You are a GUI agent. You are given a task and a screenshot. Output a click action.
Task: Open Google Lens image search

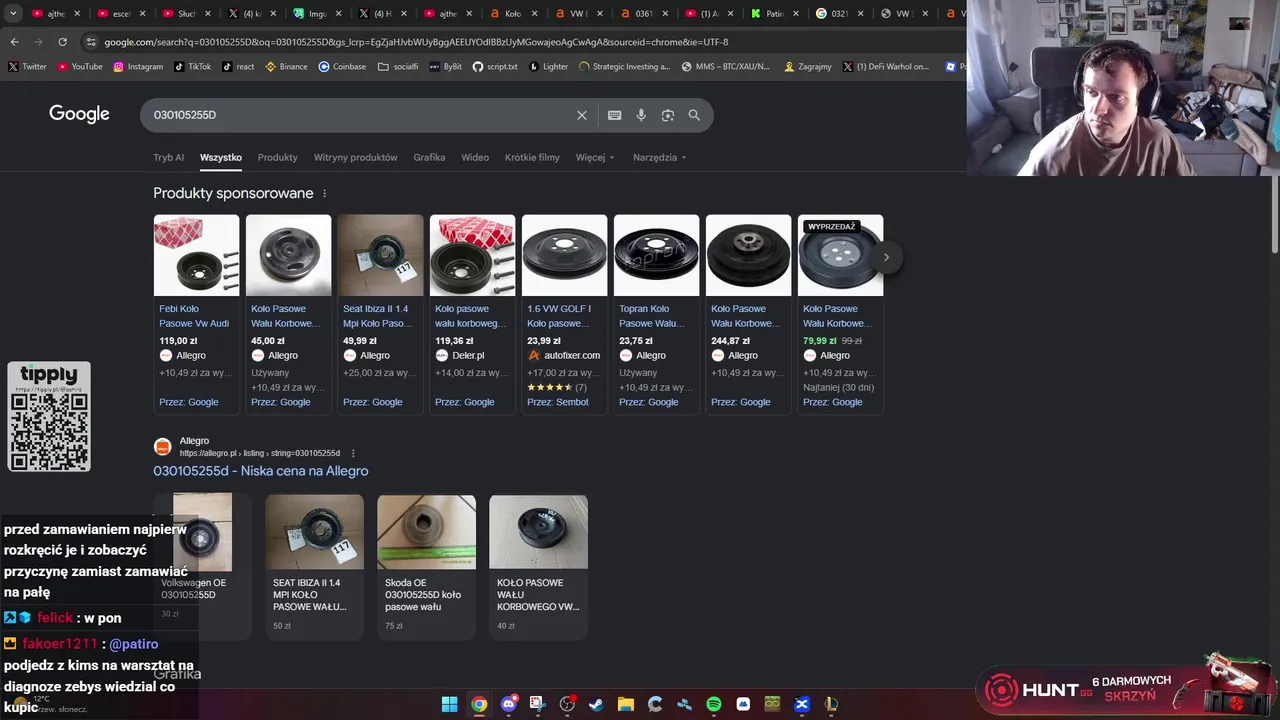tap(668, 115)
